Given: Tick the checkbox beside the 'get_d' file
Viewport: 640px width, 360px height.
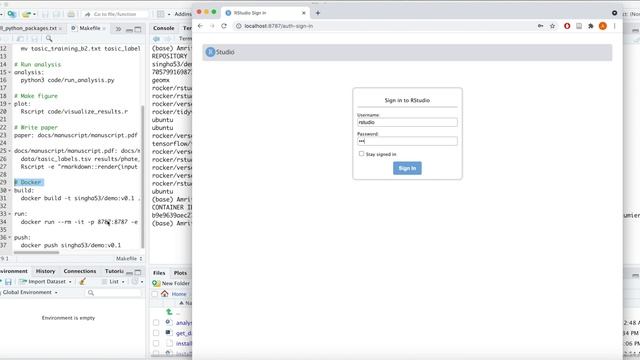Looking at the screenshot, I should tap(156, 333).
